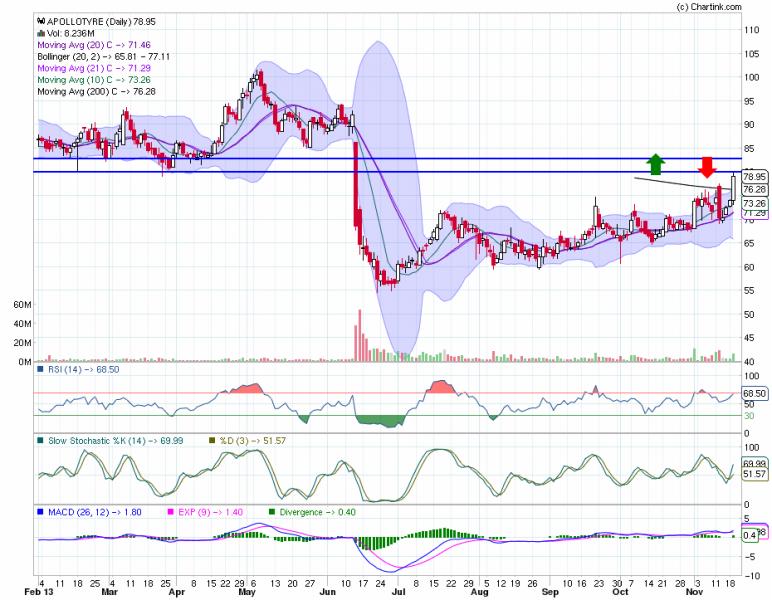Select Moving Avg (21) C legend entry

94,68
